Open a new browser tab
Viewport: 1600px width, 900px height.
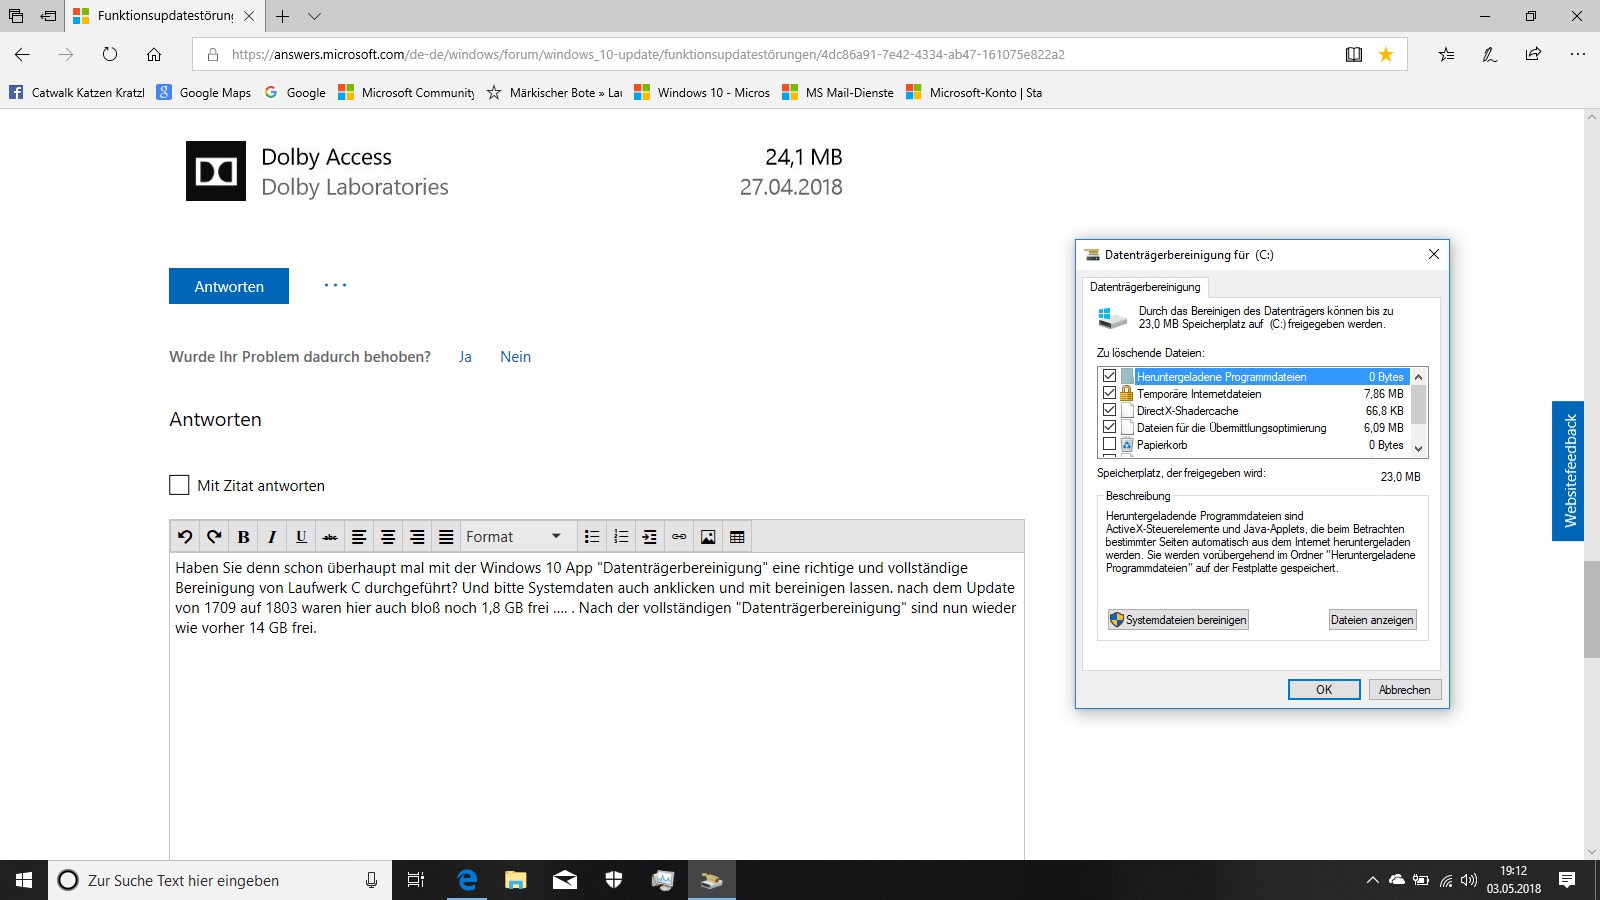[x=283, y=16]
